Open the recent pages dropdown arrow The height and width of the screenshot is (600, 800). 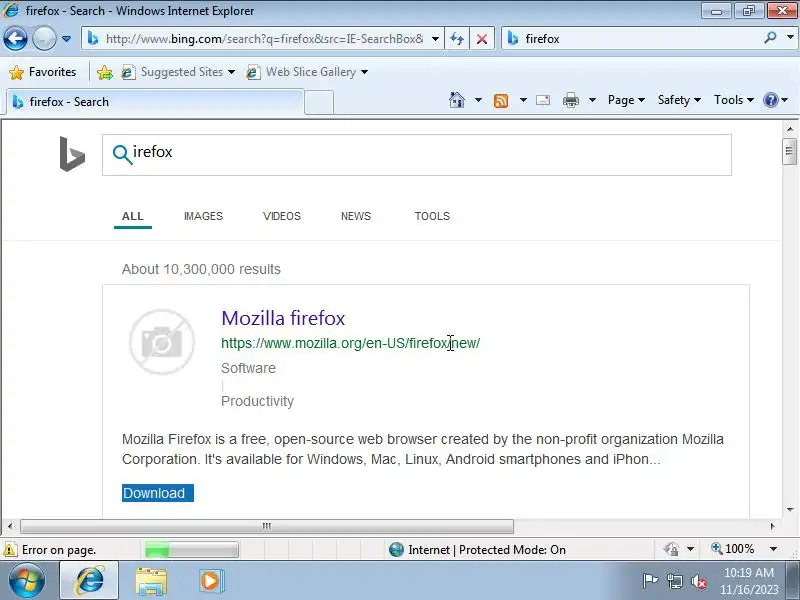[66, 39]
